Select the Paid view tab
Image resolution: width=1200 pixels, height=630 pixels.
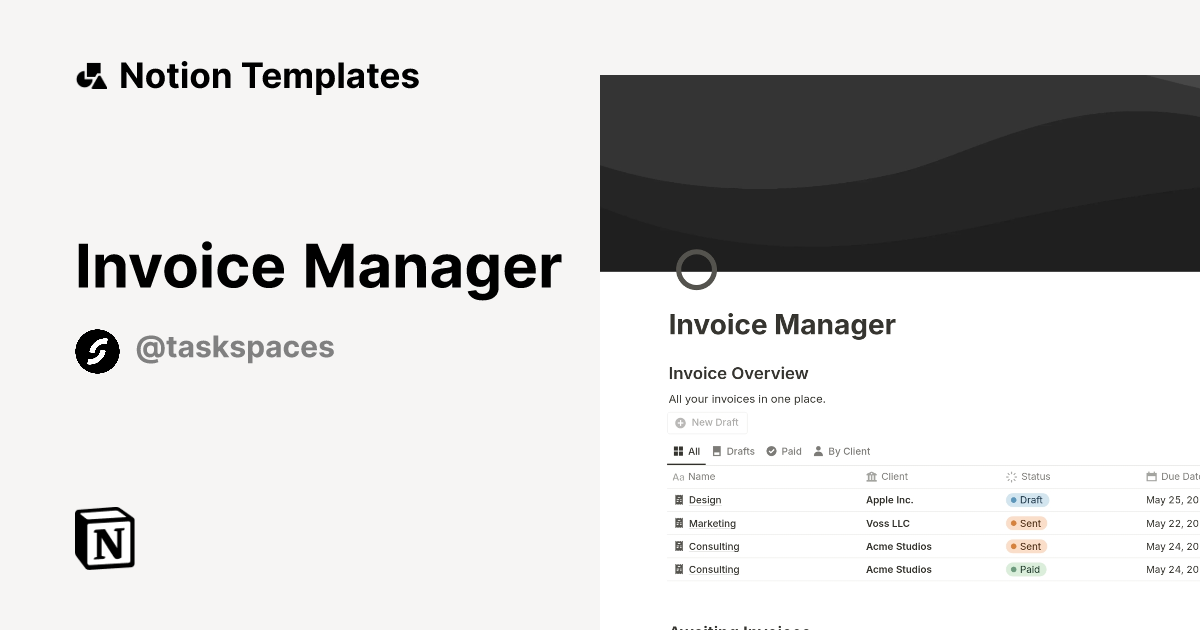(784, 451)
